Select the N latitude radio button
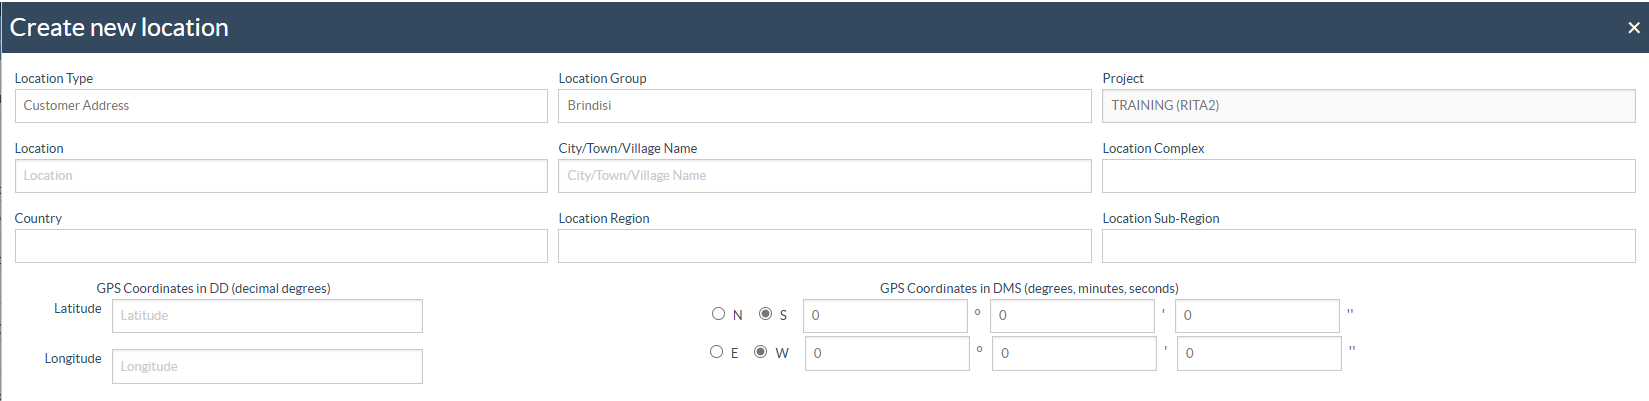This screenshot has height=401, width=1649. [718, 314]
